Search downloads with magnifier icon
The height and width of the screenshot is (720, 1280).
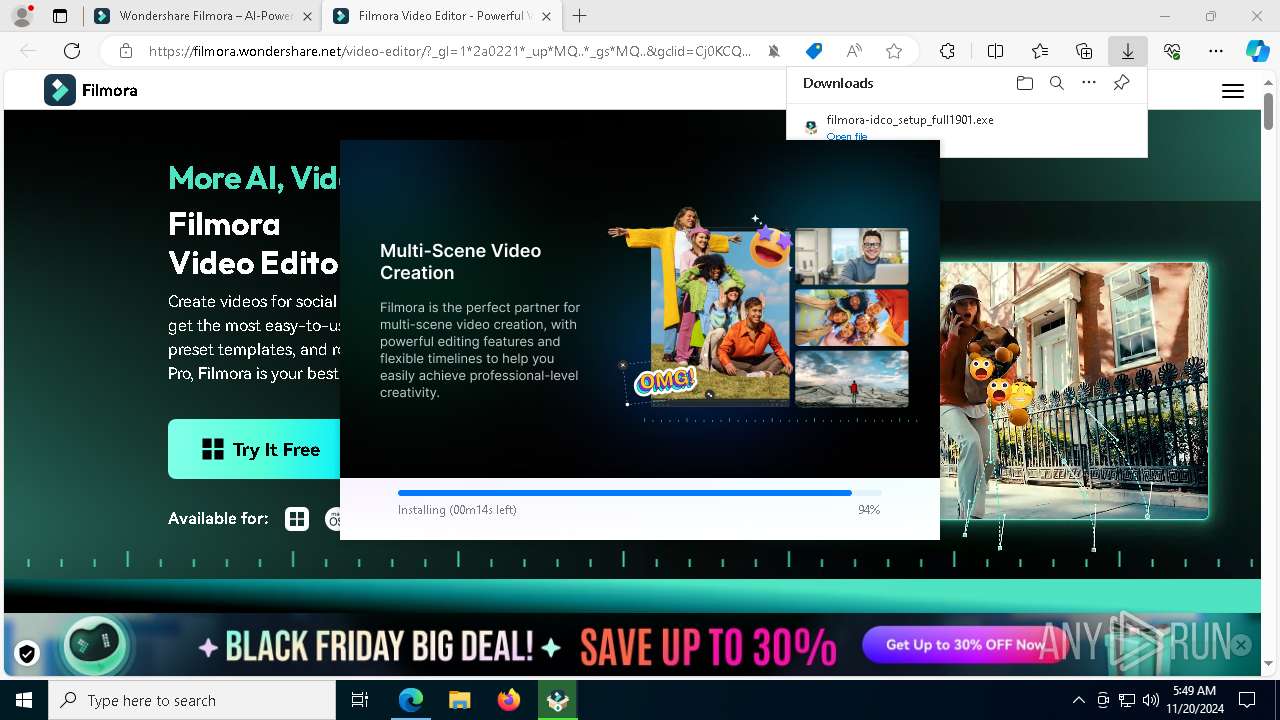[1056, 83]
